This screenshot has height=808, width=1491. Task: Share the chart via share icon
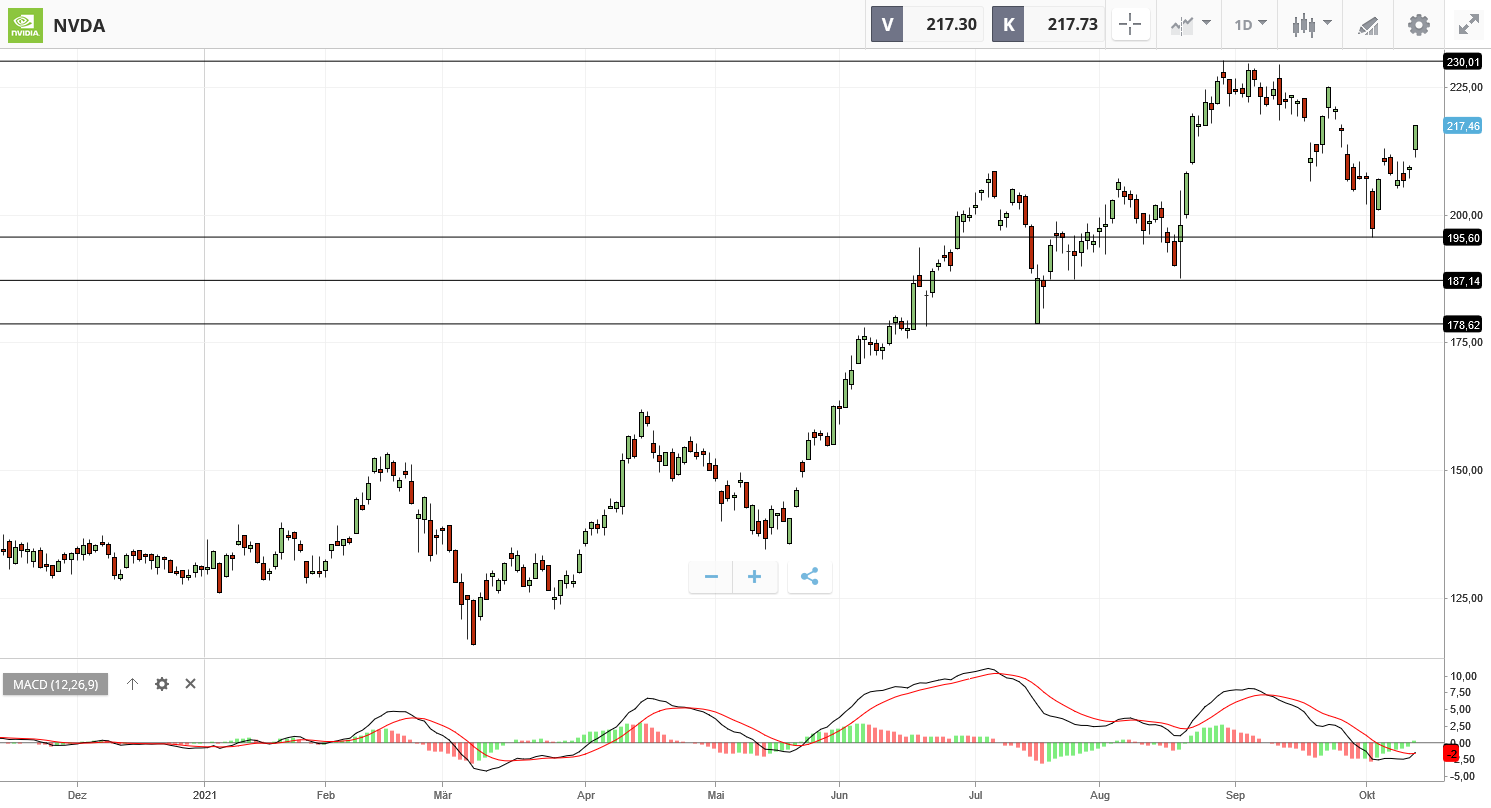tap(810, 577)
